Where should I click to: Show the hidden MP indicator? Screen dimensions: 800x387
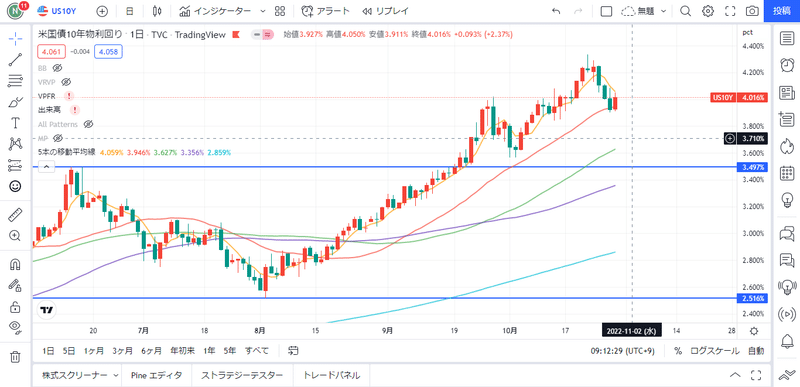click(x=58, y=138)
